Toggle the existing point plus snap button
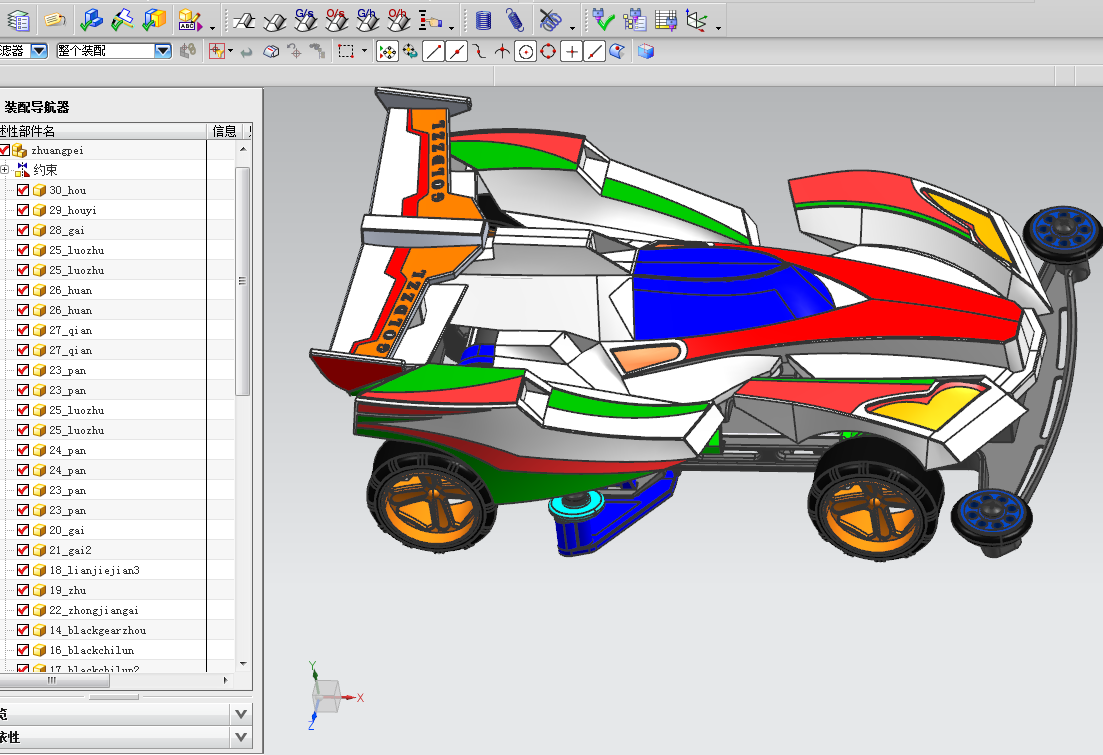 [x=571, y=51]
